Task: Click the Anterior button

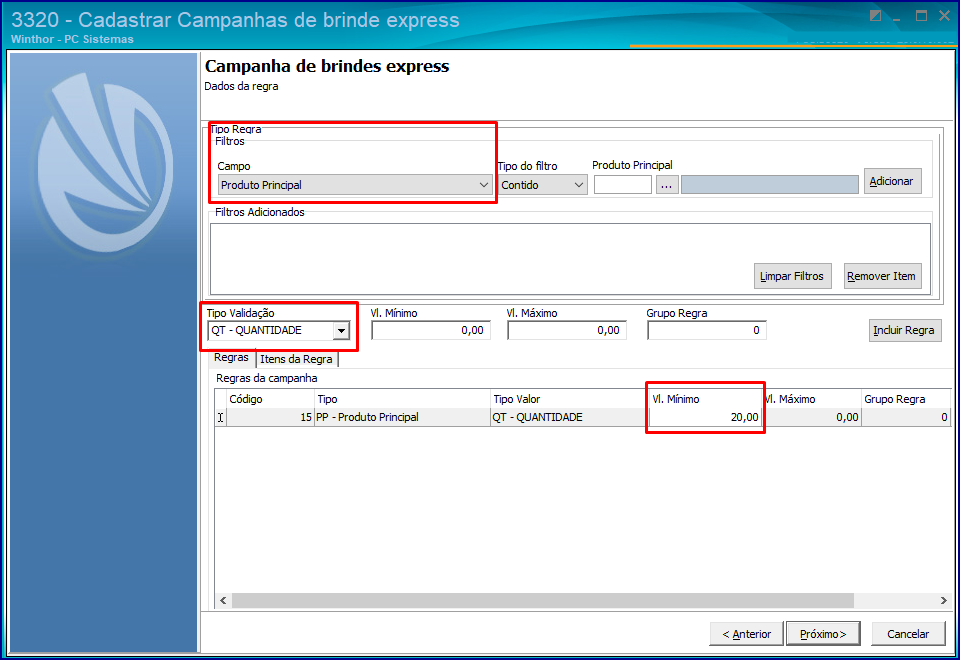Action: coord(746,634)
